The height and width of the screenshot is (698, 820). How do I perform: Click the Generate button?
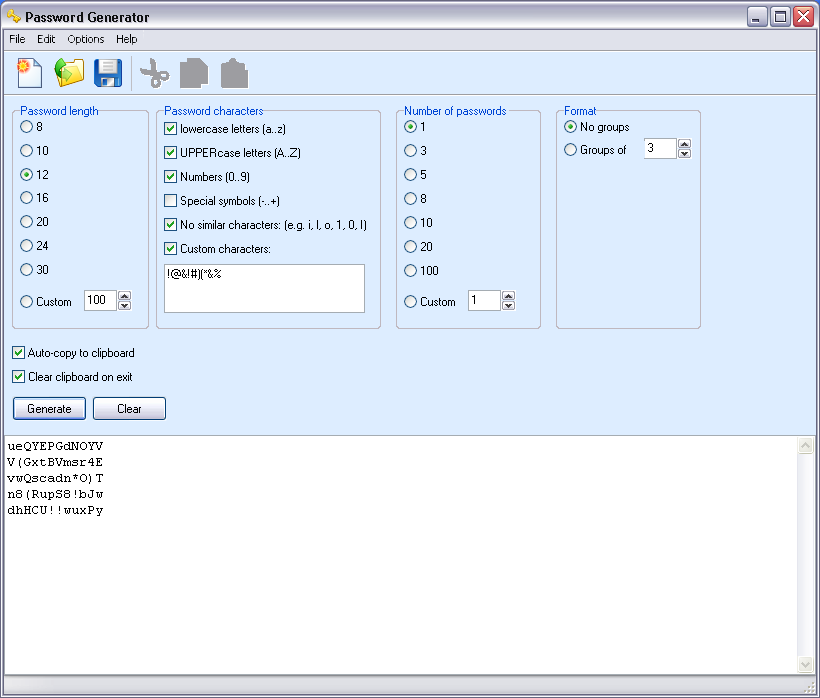[49, 408]
